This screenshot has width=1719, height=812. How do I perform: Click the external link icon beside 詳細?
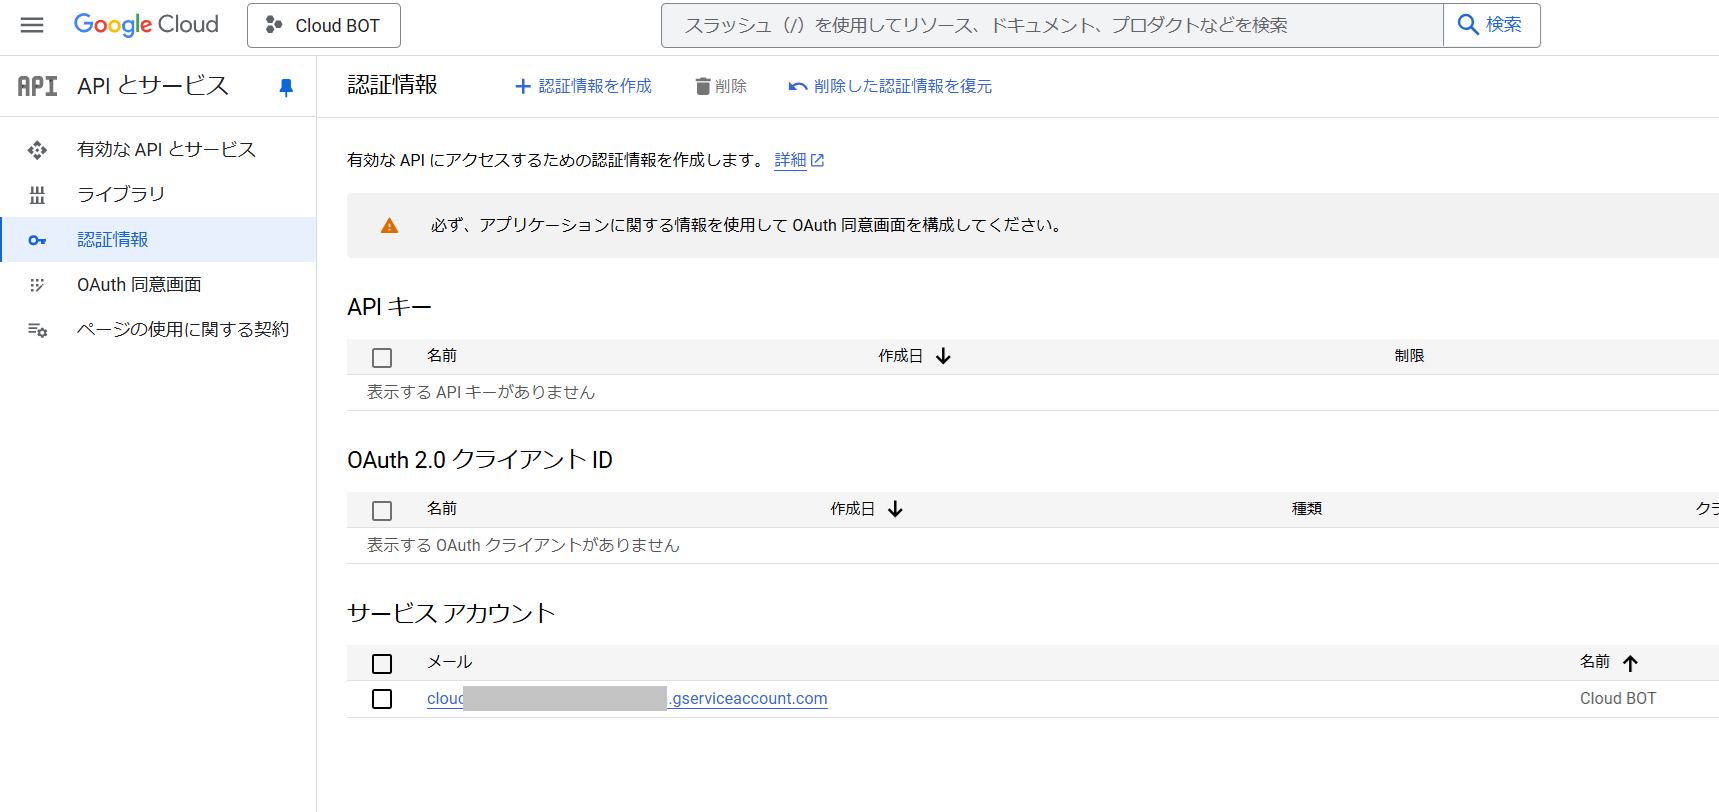tap(817, 160)
